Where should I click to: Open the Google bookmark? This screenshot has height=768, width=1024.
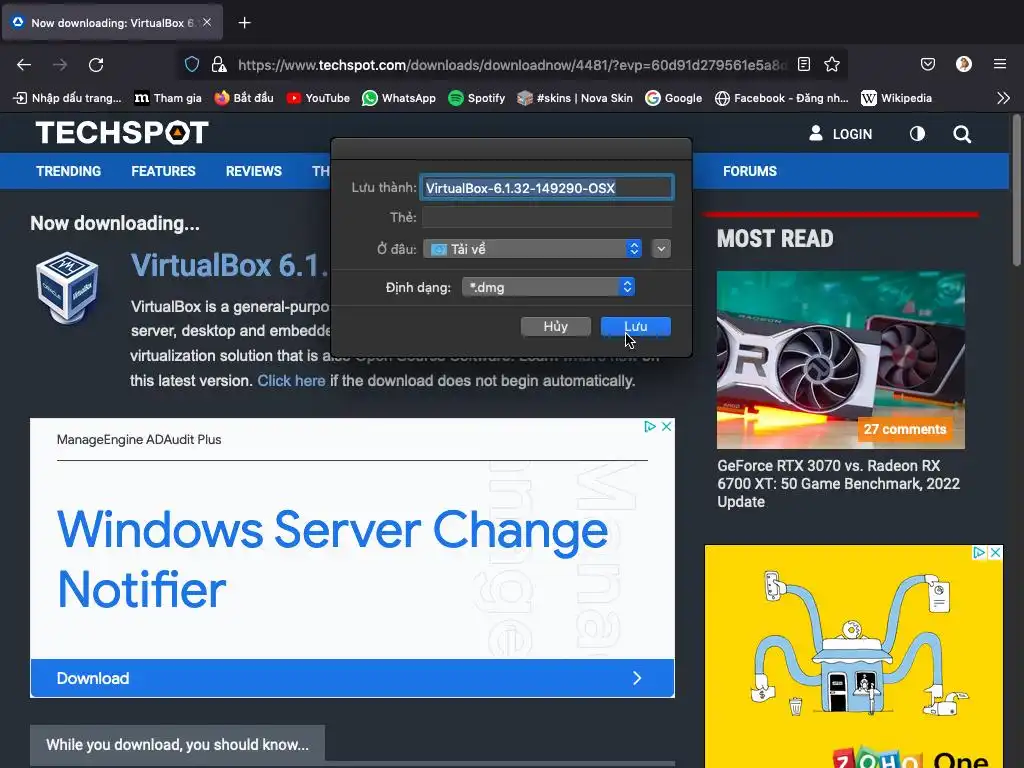pos(673,98)
